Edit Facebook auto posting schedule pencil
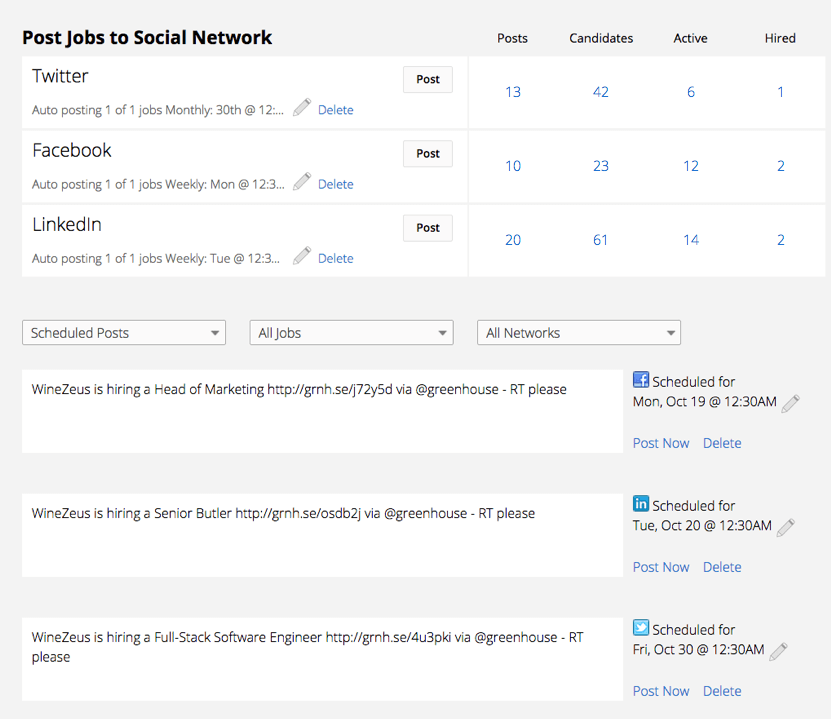831x719 pixels. pos(302,182)
